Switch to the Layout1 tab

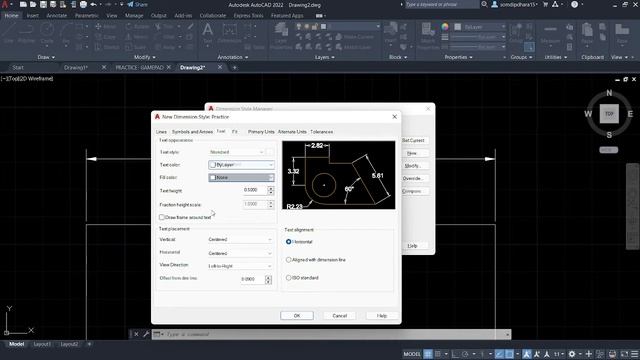click(x=42, y=344)
